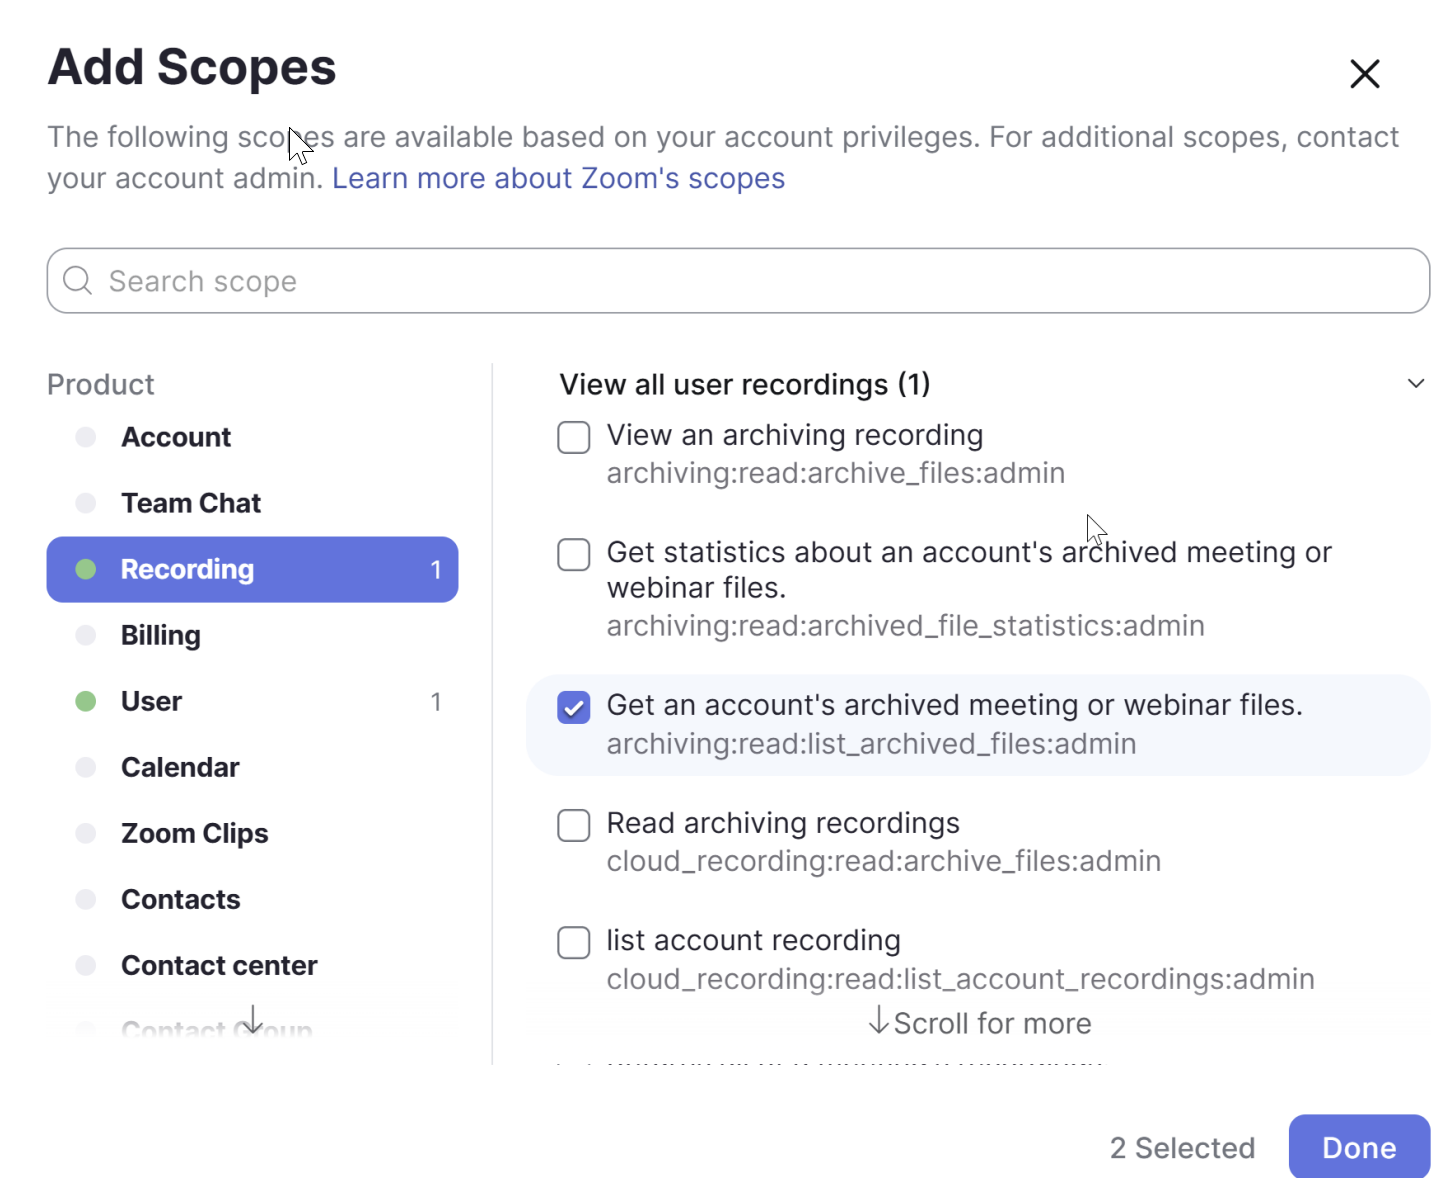Click the green status dot beside User
This screenshot has height=1200, width=1451.
[x=86, y=701]
